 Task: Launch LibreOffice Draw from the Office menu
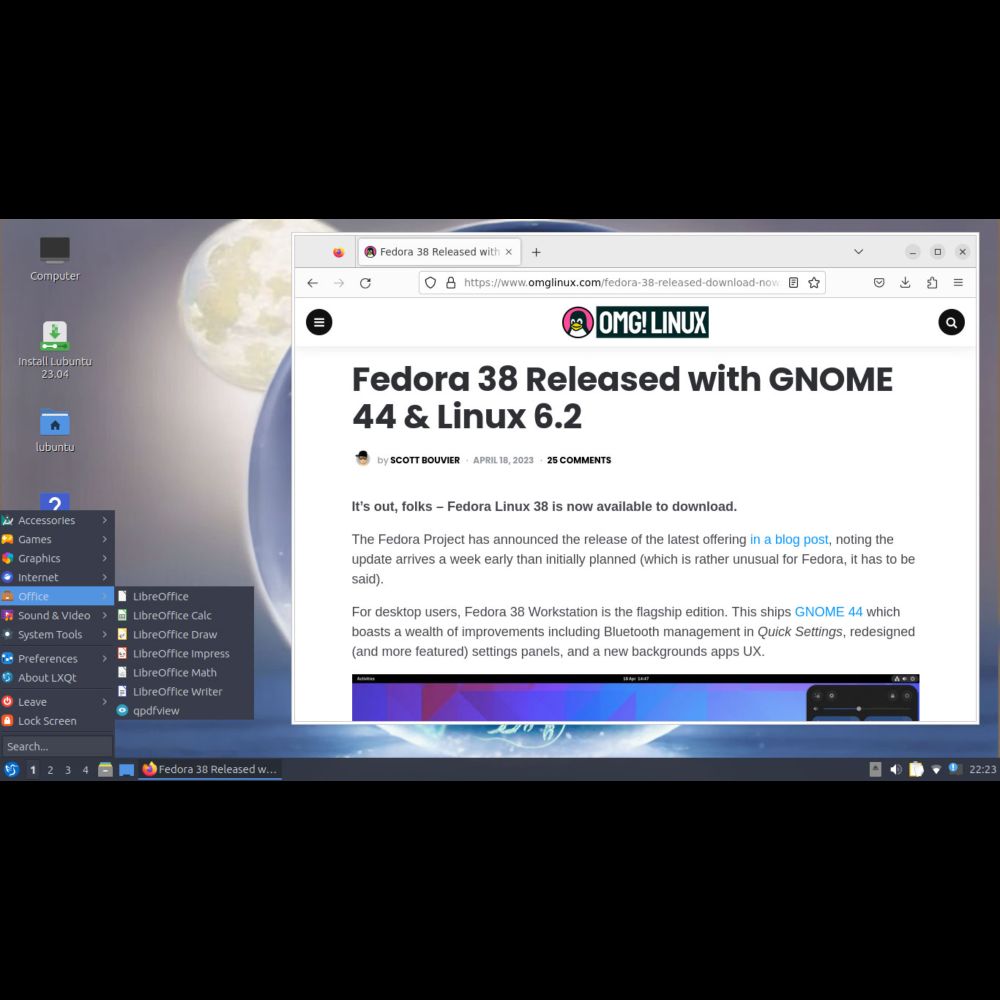point(184,635)
